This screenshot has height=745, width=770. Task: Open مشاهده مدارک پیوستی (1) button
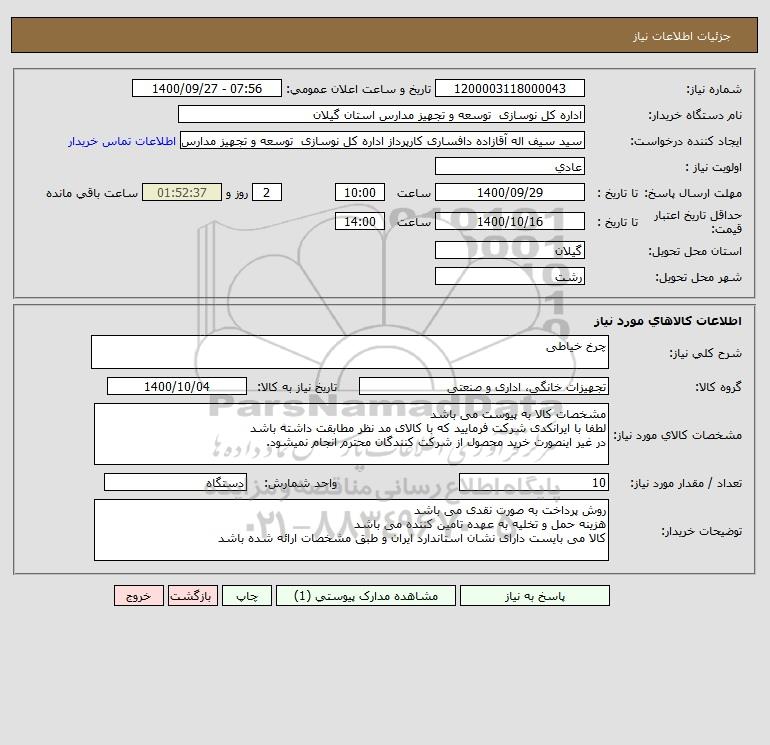(366, 596)
